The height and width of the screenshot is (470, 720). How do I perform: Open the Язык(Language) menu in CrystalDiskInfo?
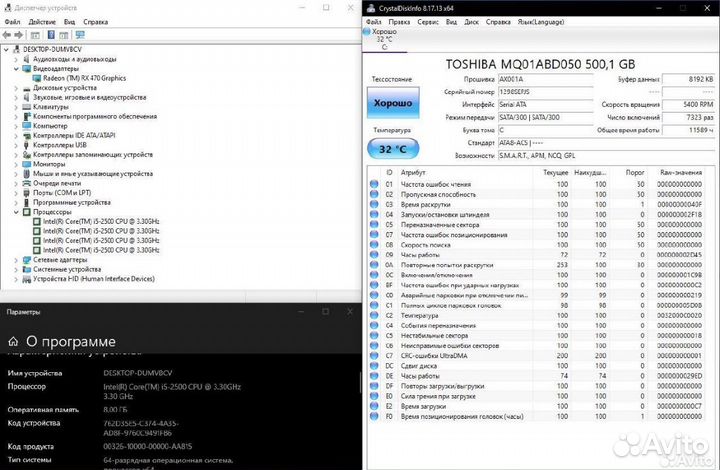coord(541,22)
